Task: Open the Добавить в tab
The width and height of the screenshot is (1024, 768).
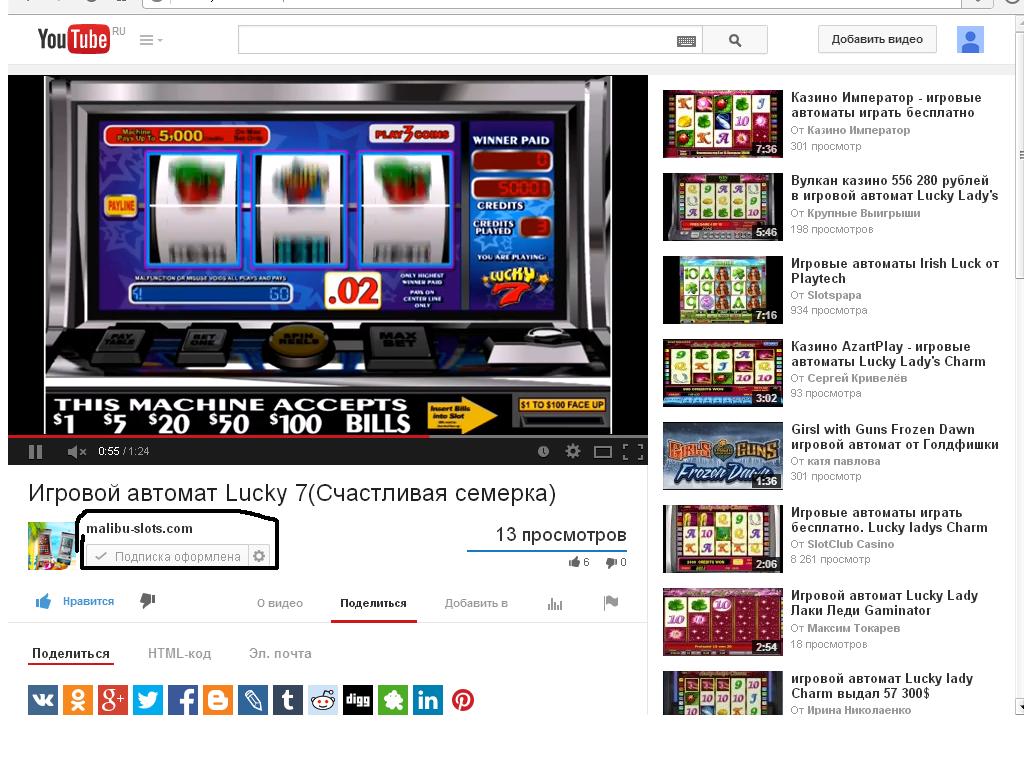Action: click(x=476, y=603)
